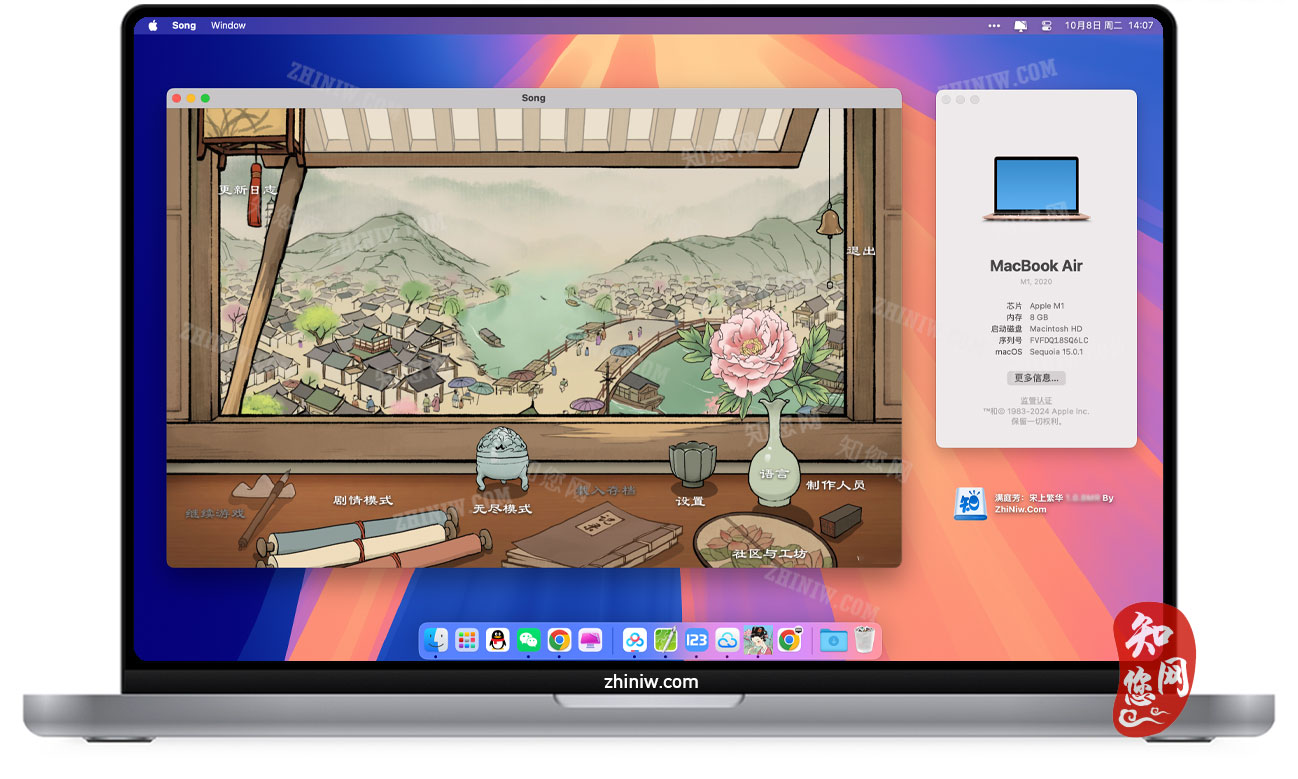Open 更新日志 update log in game
Viewport: 1298px width, 779px height.
247,189
